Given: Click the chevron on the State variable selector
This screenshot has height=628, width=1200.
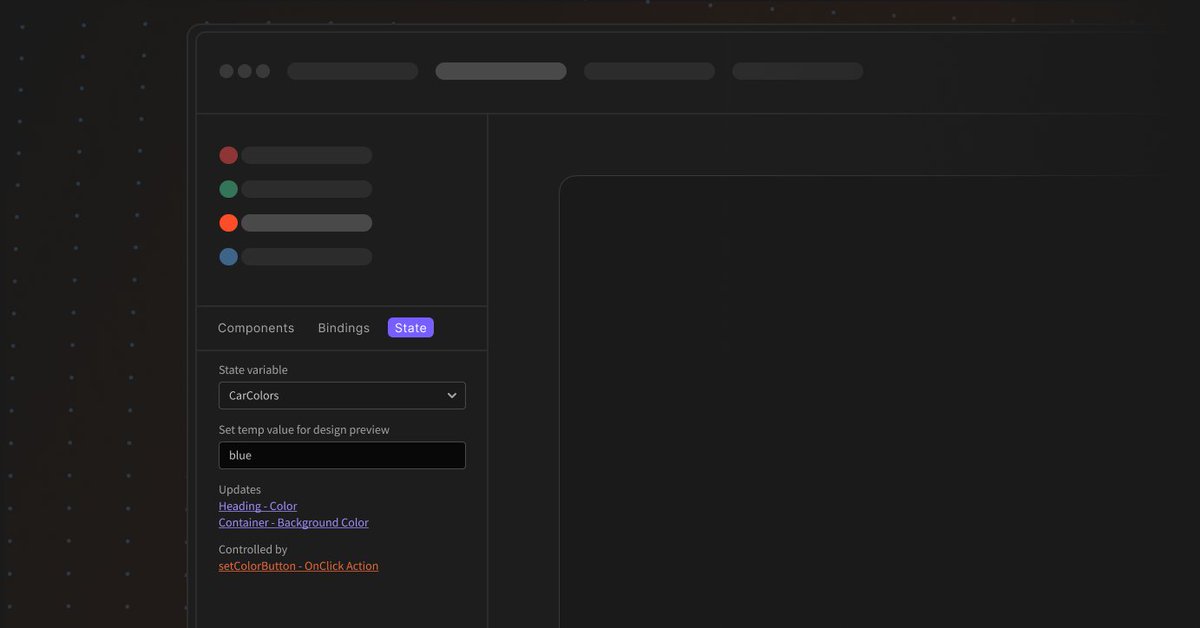Looking at the screenshot, I should point(452,395).
